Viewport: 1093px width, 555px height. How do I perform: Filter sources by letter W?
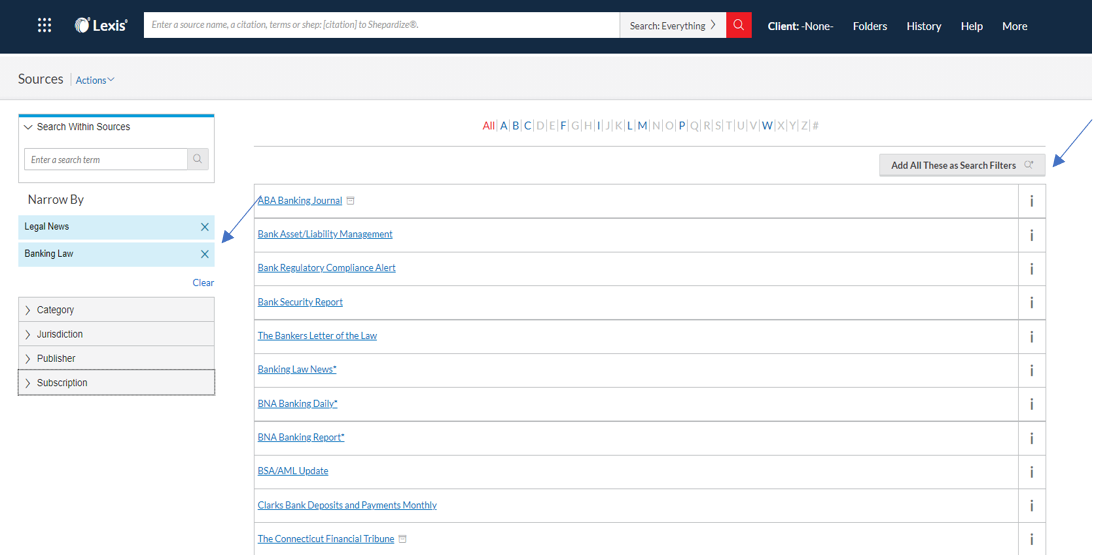[x=767, y=126]
